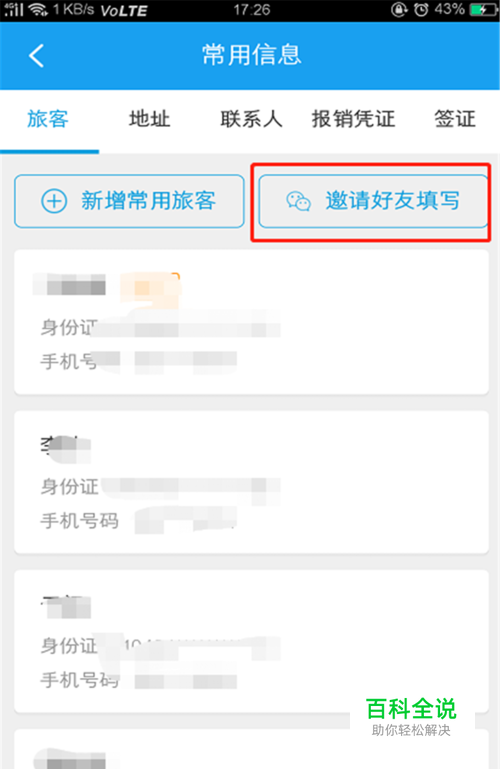The width and height of the screenshot is (500, 769).
Task: Tap the cellular signal bars icon
Action: click(x=14, y=9)
